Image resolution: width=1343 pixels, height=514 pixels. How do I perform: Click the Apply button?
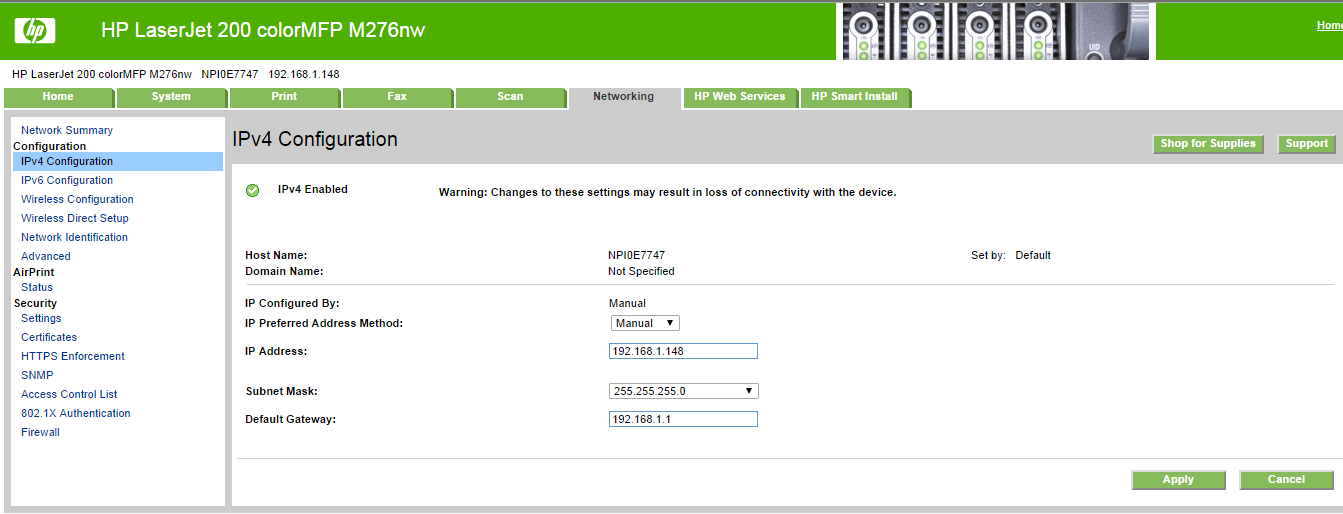(x=1179, y=480)
